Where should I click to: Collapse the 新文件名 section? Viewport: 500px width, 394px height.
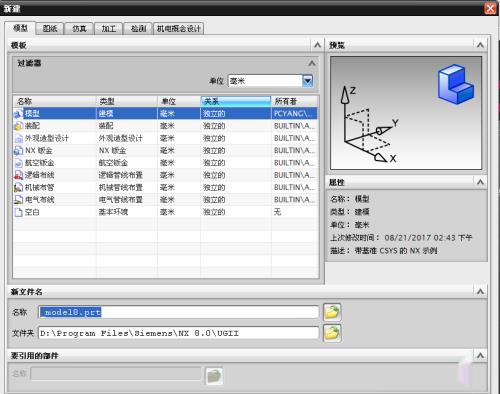point(480,292)
